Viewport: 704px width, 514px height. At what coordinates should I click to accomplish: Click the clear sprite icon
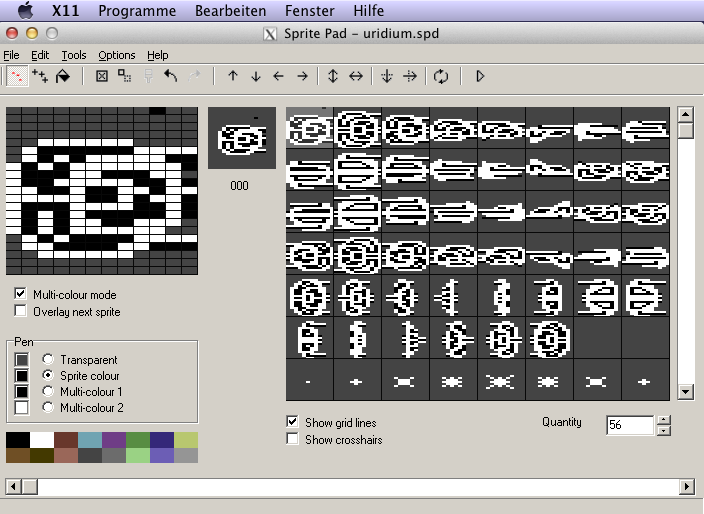tap(102, 76)
